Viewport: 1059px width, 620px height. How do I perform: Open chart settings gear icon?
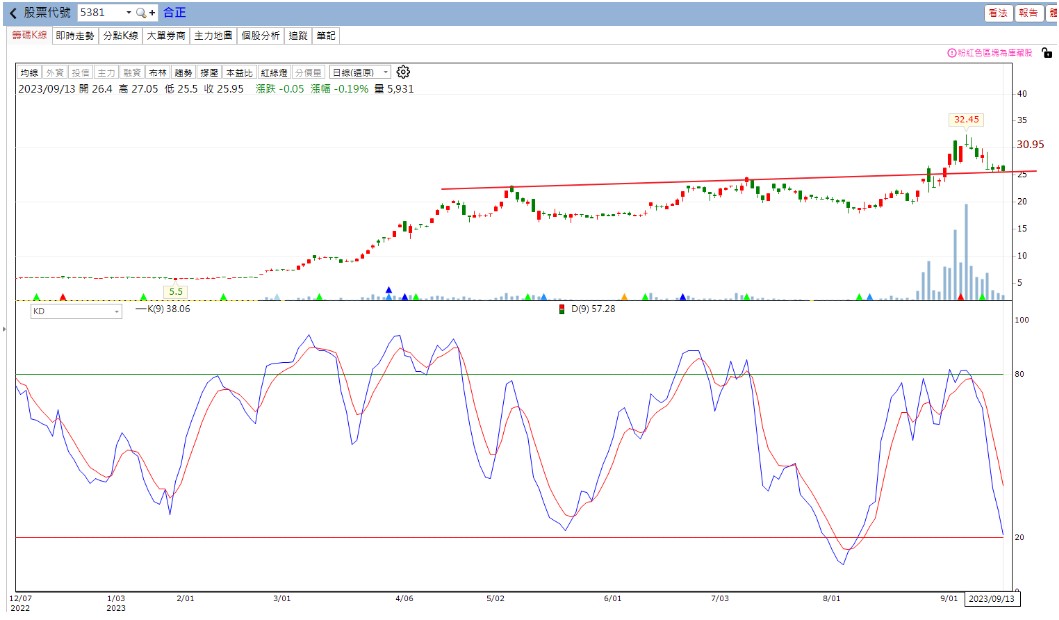pyautogui.click(x=403, y=72)
